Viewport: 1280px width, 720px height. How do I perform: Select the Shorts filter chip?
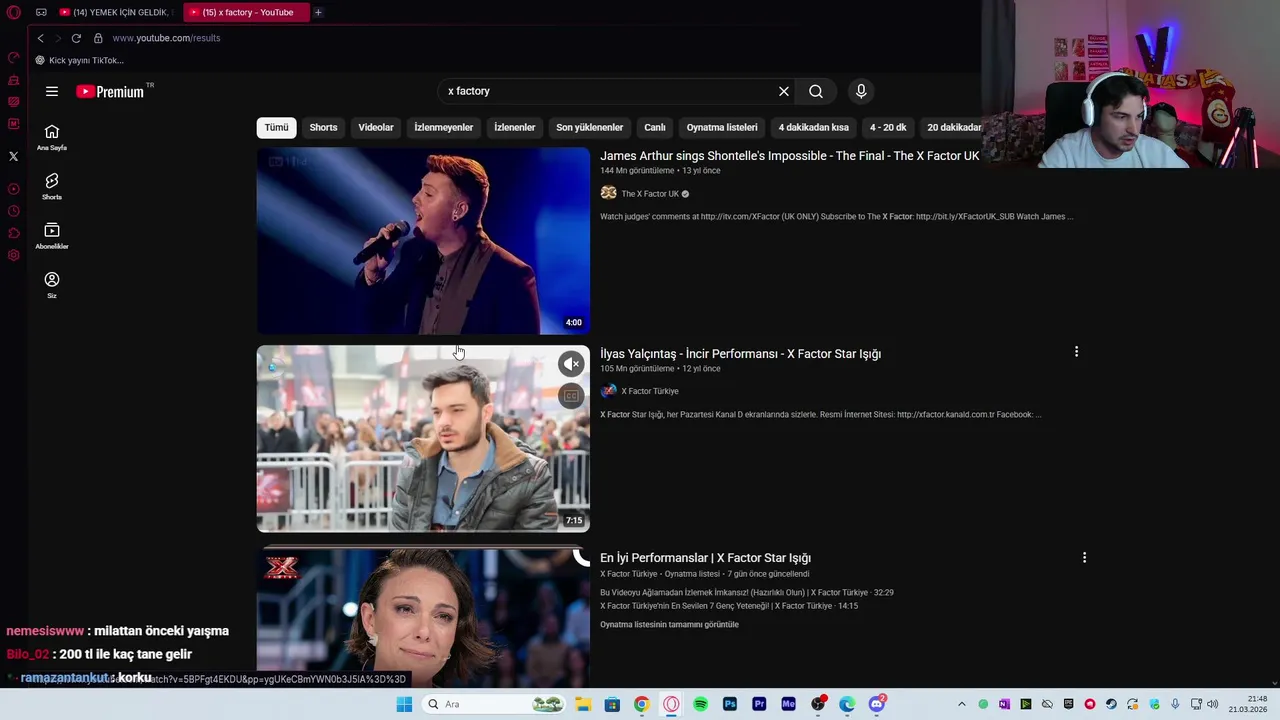tap(323, 127)
